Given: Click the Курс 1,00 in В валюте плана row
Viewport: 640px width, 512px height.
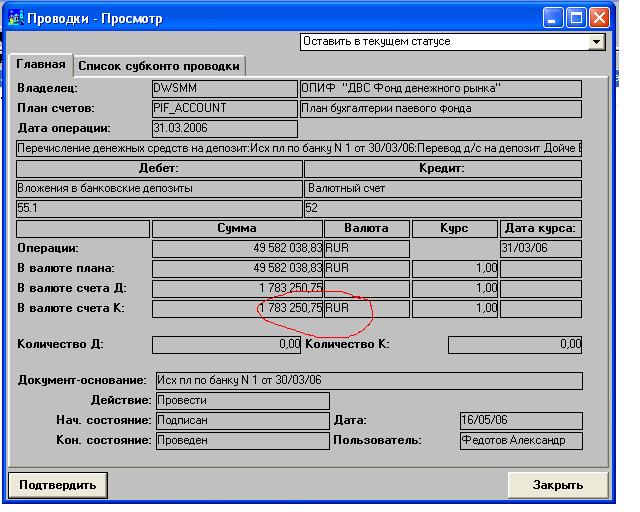Looking at the screenshot, I should [x=455, y=269].
